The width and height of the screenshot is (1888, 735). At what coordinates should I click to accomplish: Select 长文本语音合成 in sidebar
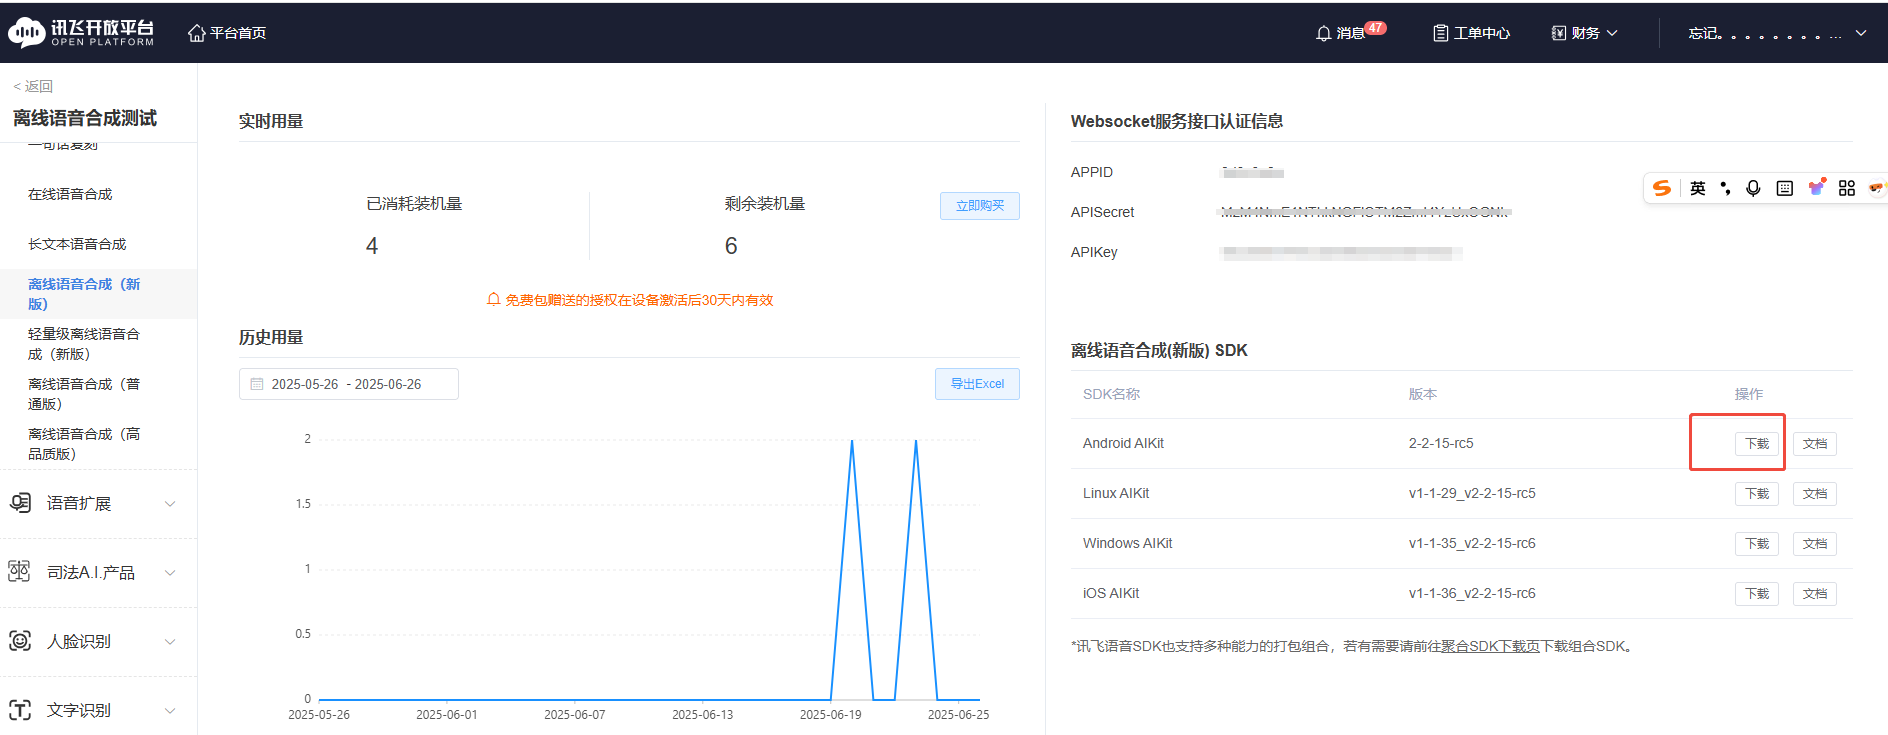[x=77, y=244]
